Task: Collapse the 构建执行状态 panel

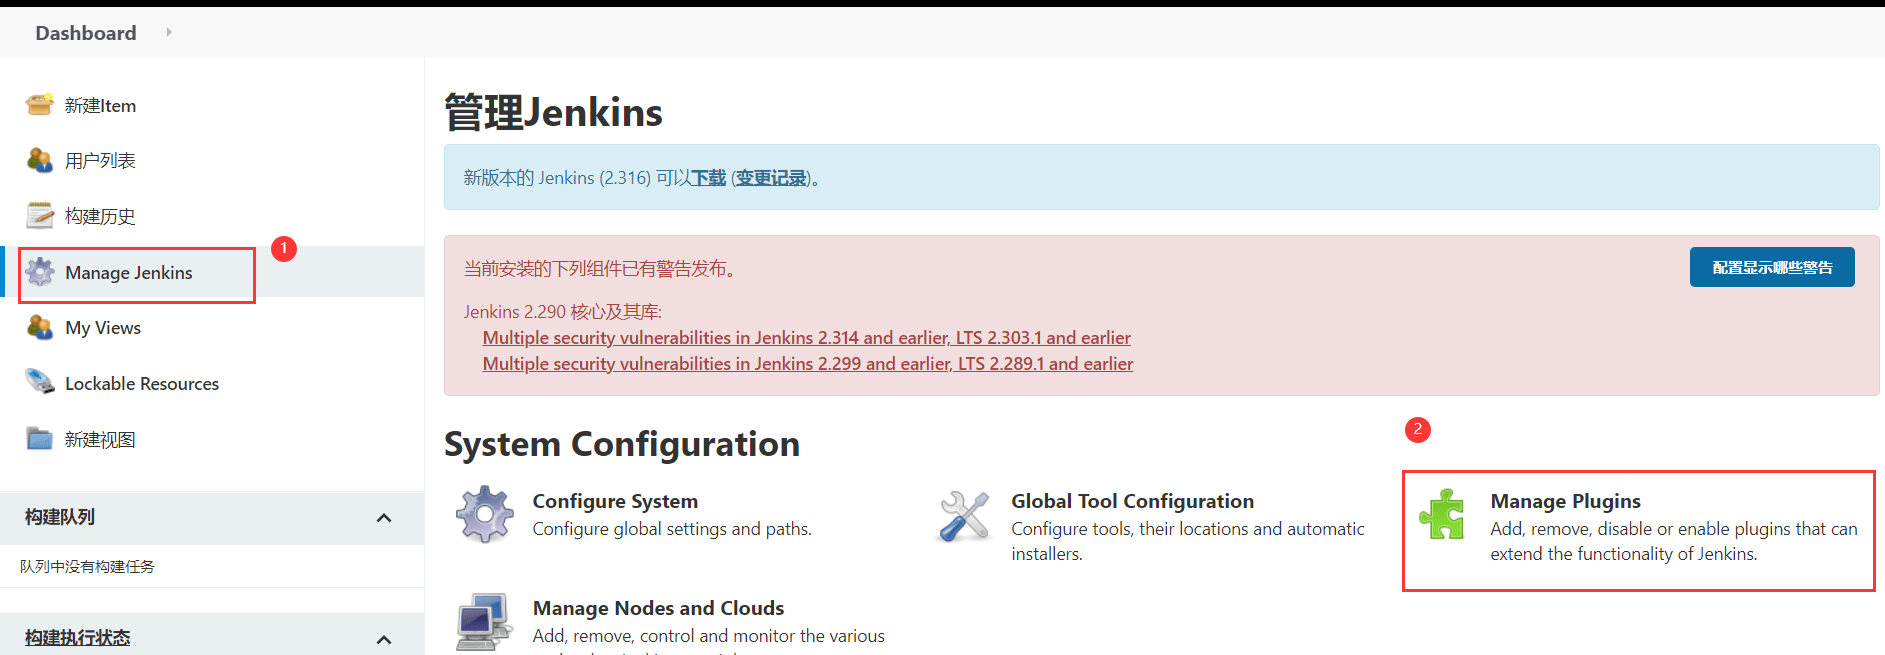Action: [384, 639]
